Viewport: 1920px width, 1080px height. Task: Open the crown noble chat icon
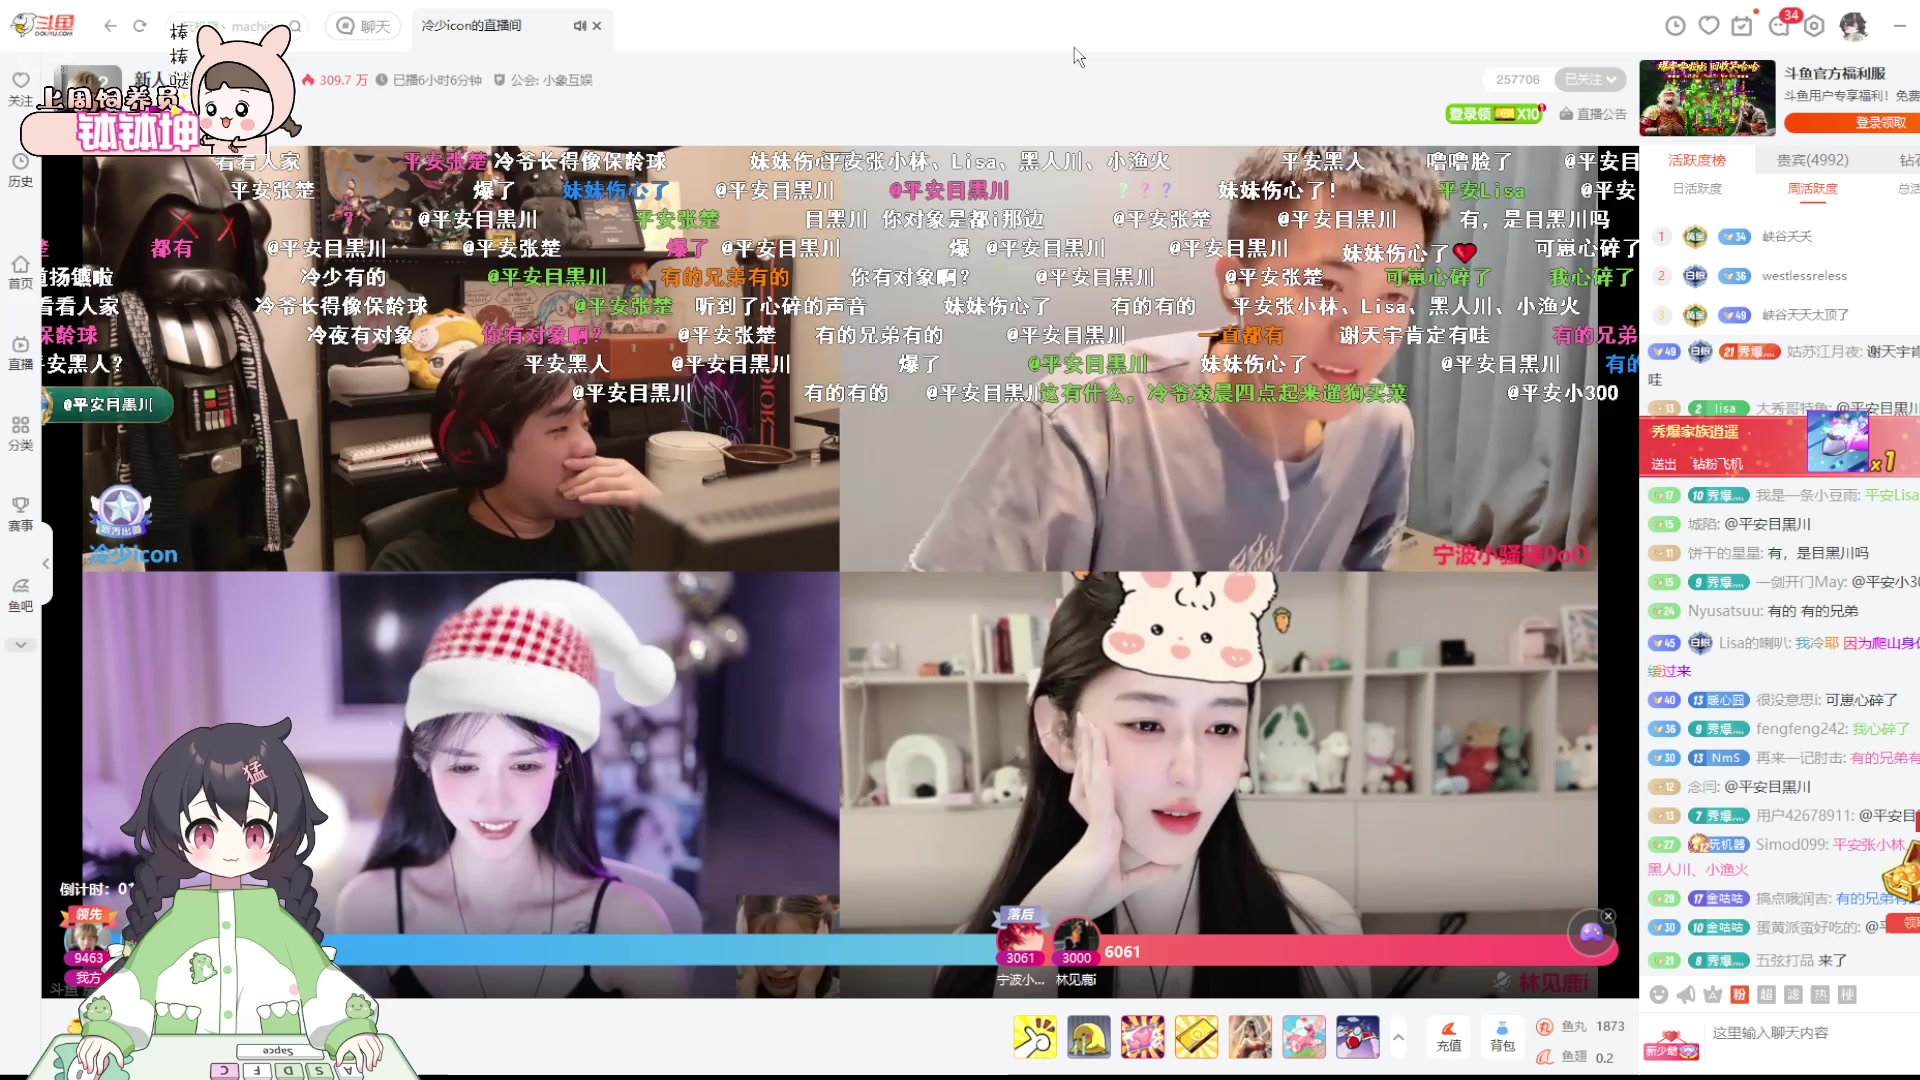(x=1713, y=994)
